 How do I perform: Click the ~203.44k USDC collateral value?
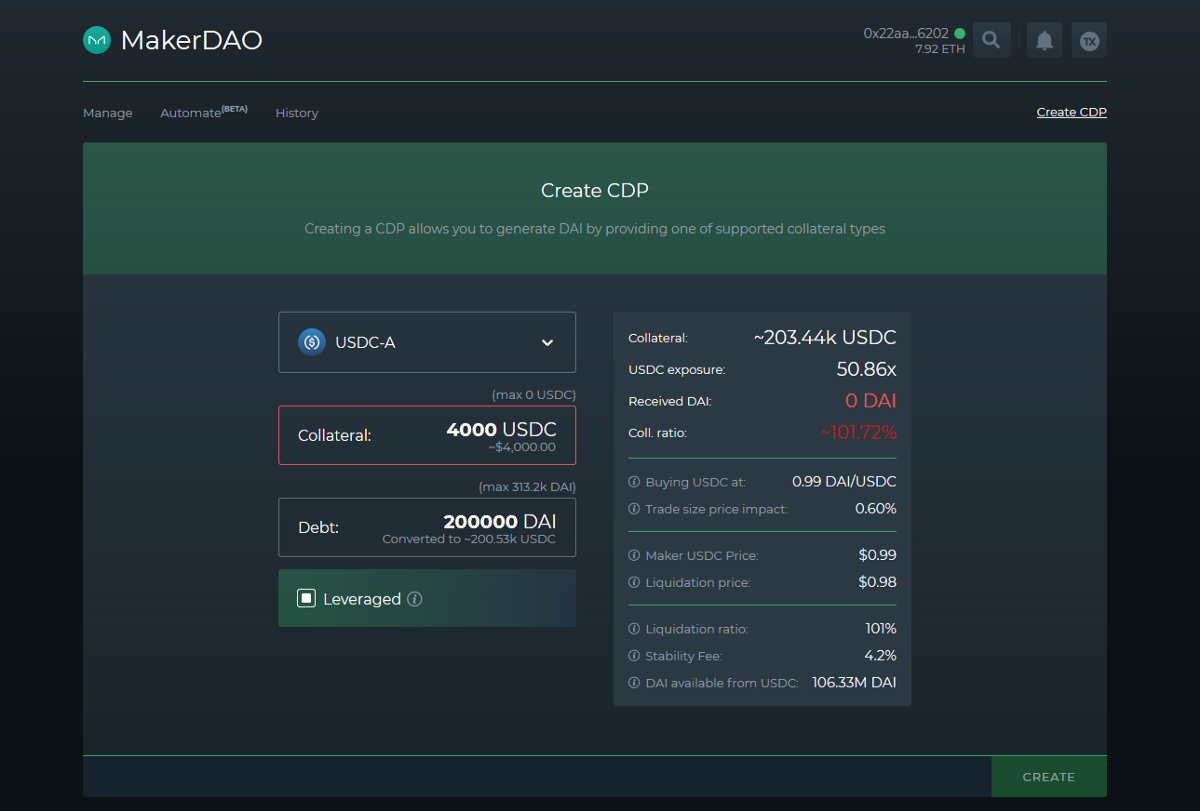pyautogui.click(x=825, y=338)
